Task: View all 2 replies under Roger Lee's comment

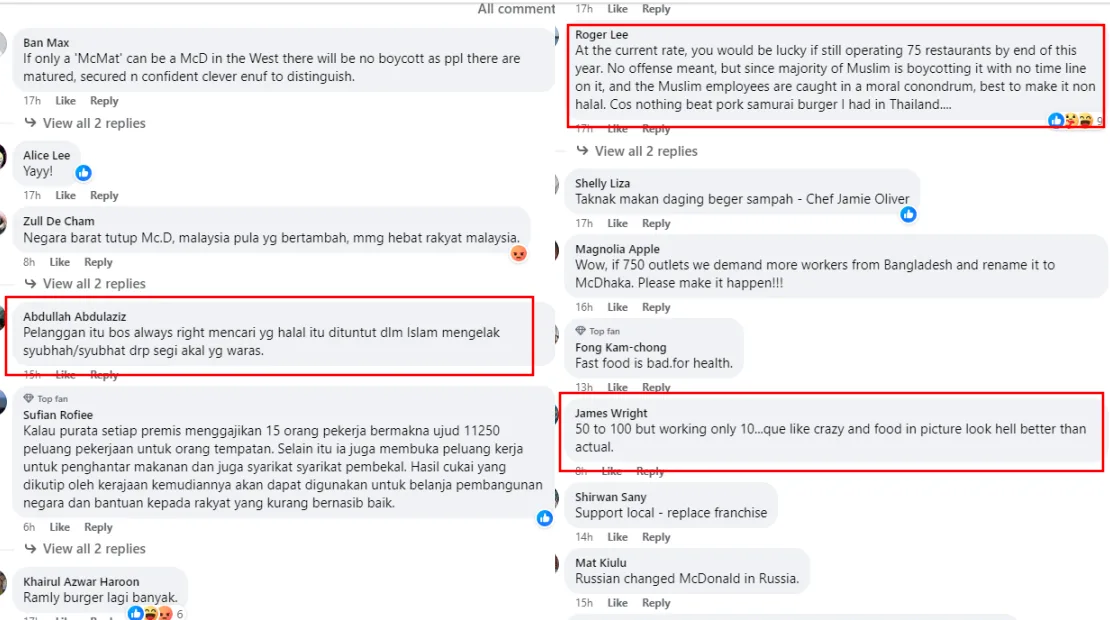Action: [637, 151]
